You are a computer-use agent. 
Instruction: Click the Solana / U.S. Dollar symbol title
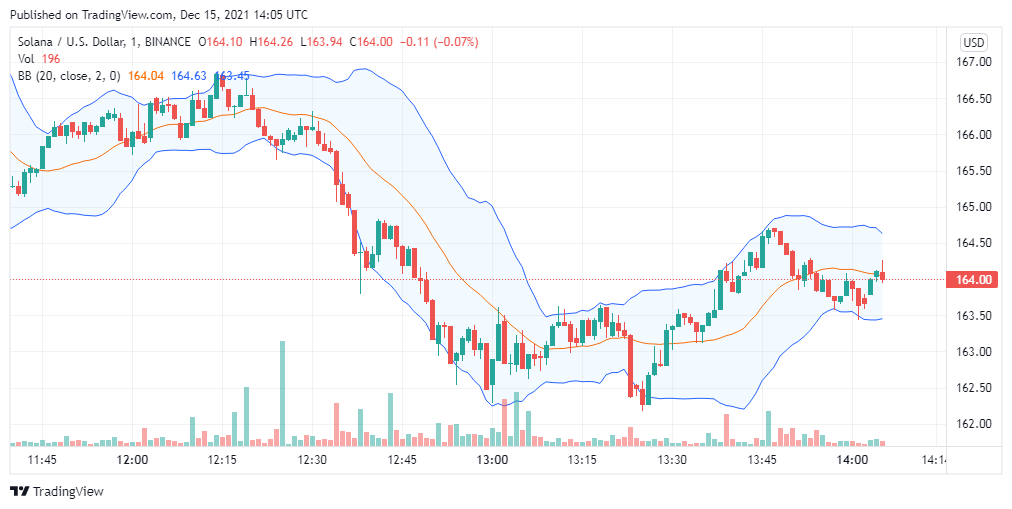coord(72,42)
